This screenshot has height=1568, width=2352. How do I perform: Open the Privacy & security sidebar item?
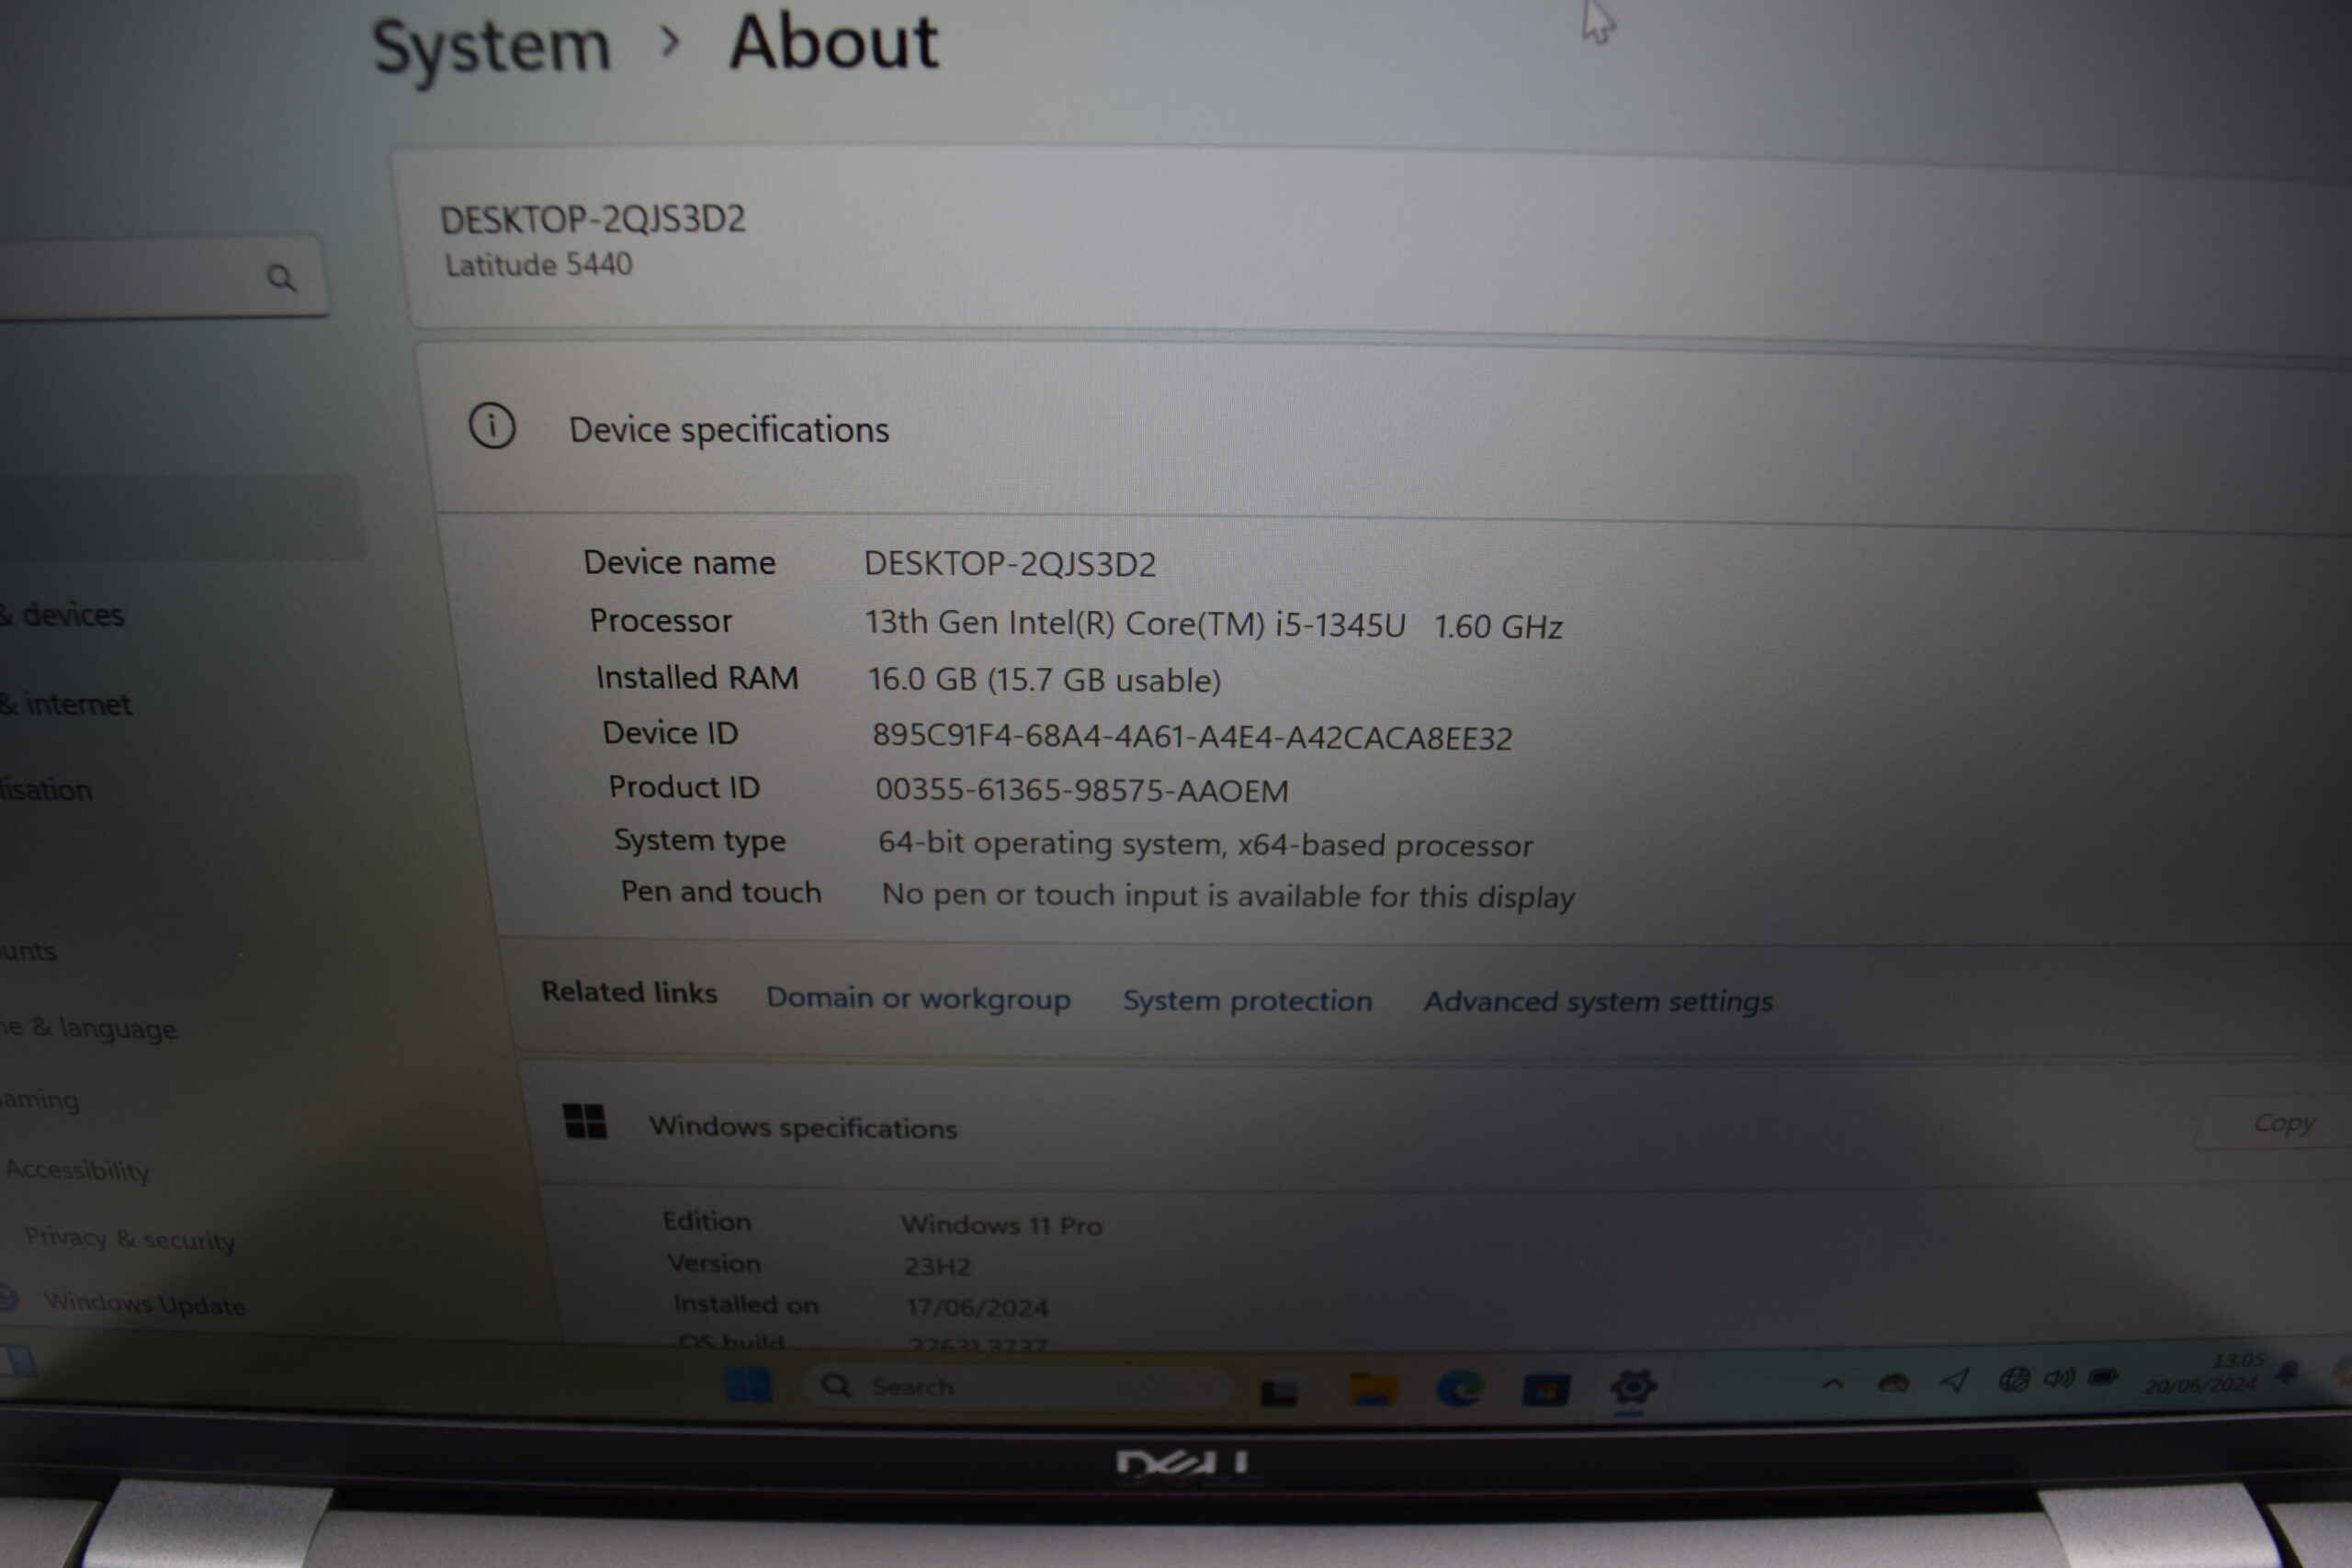tap(129, 1238)
